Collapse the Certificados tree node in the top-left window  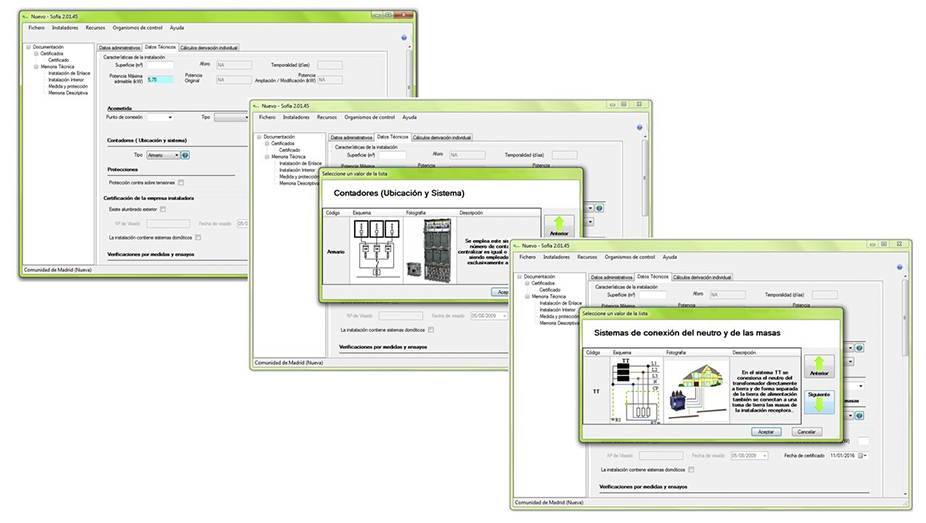pos(36,54)
